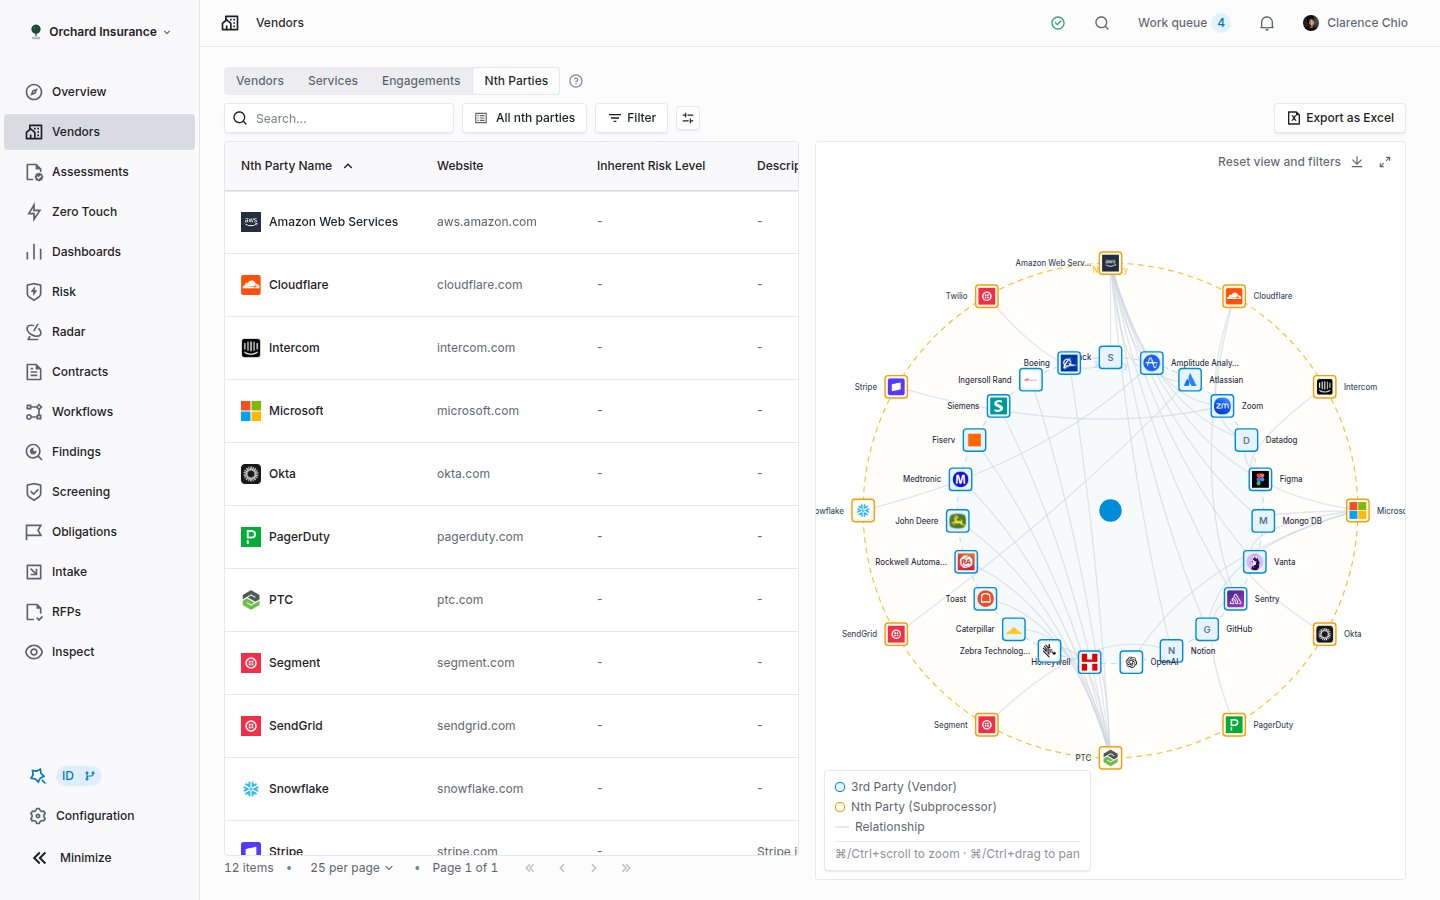Open Obligations in the sidebar
The width and height of the screenshot is (1440, 900).
pos(100,532)
